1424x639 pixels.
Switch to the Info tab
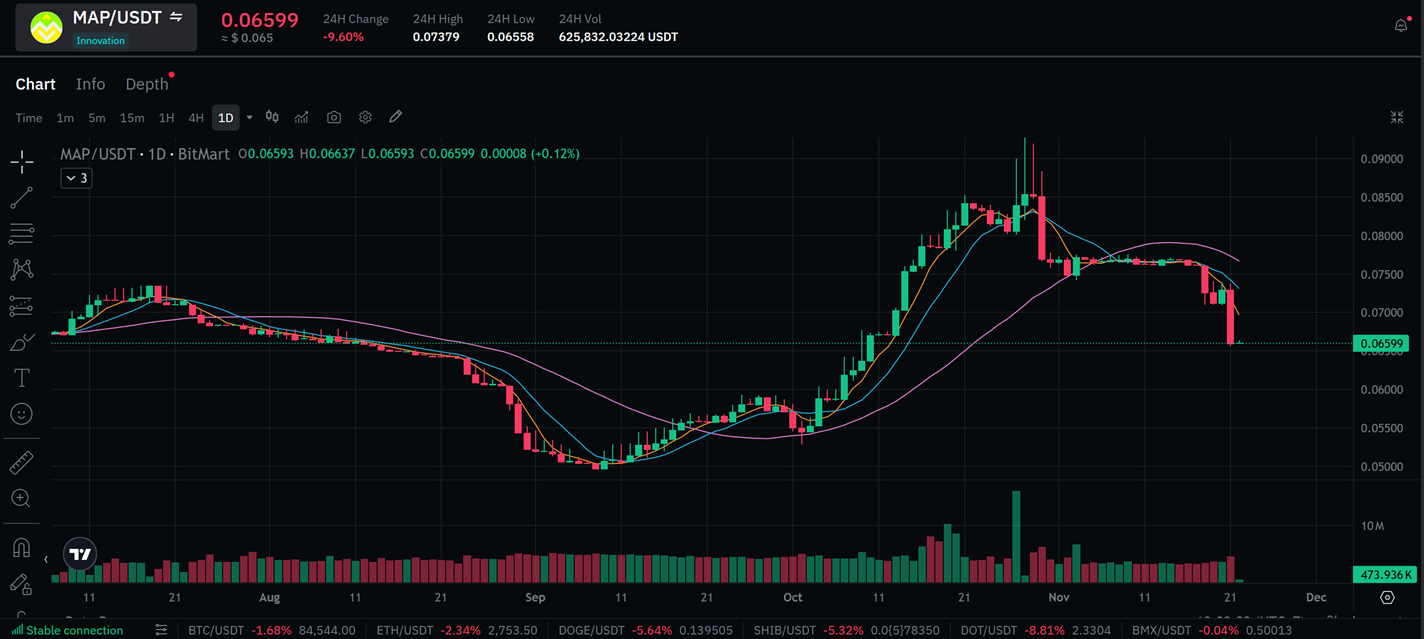[x=90, y=85]
